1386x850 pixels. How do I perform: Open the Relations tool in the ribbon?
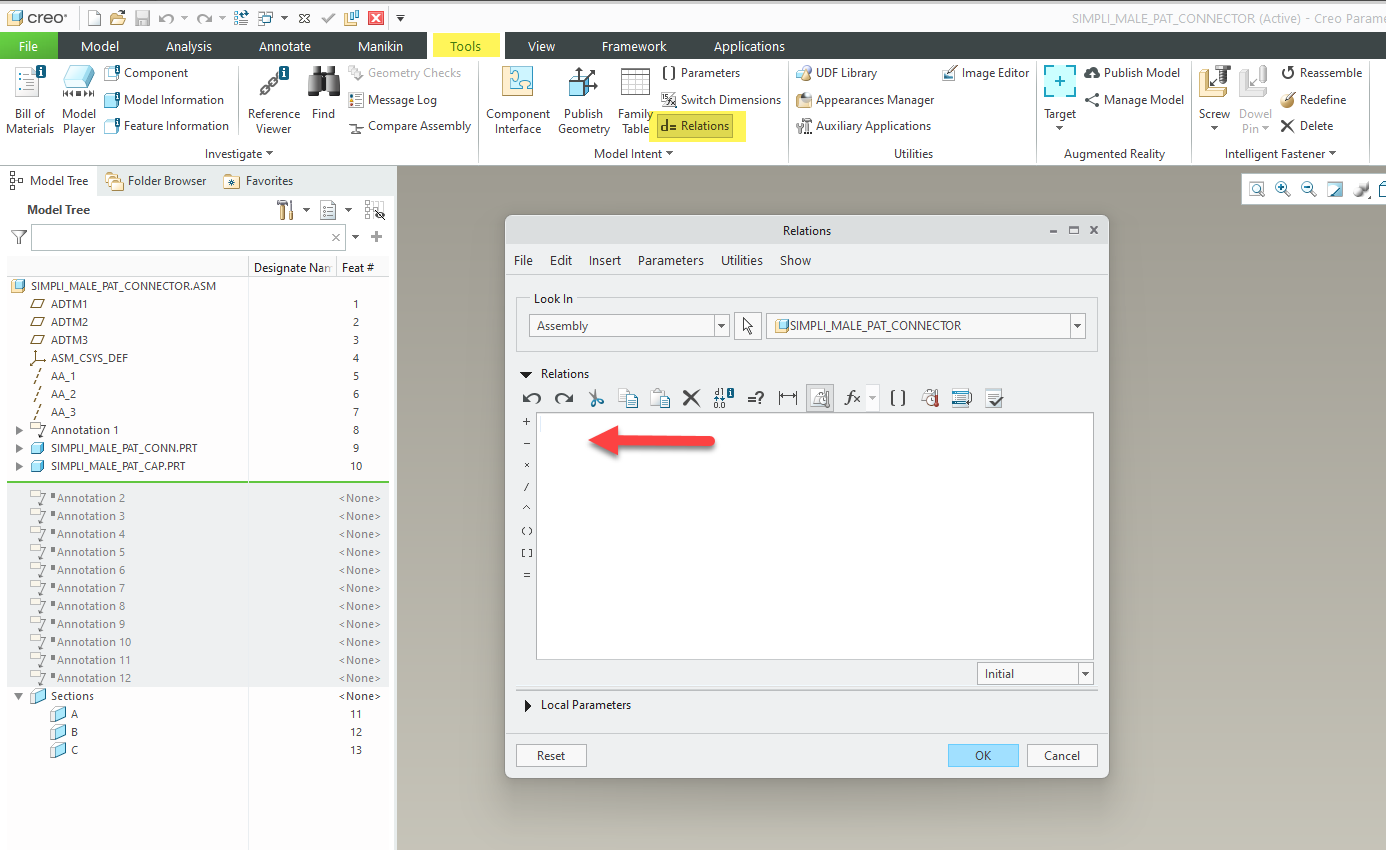[x=697, y=125]
